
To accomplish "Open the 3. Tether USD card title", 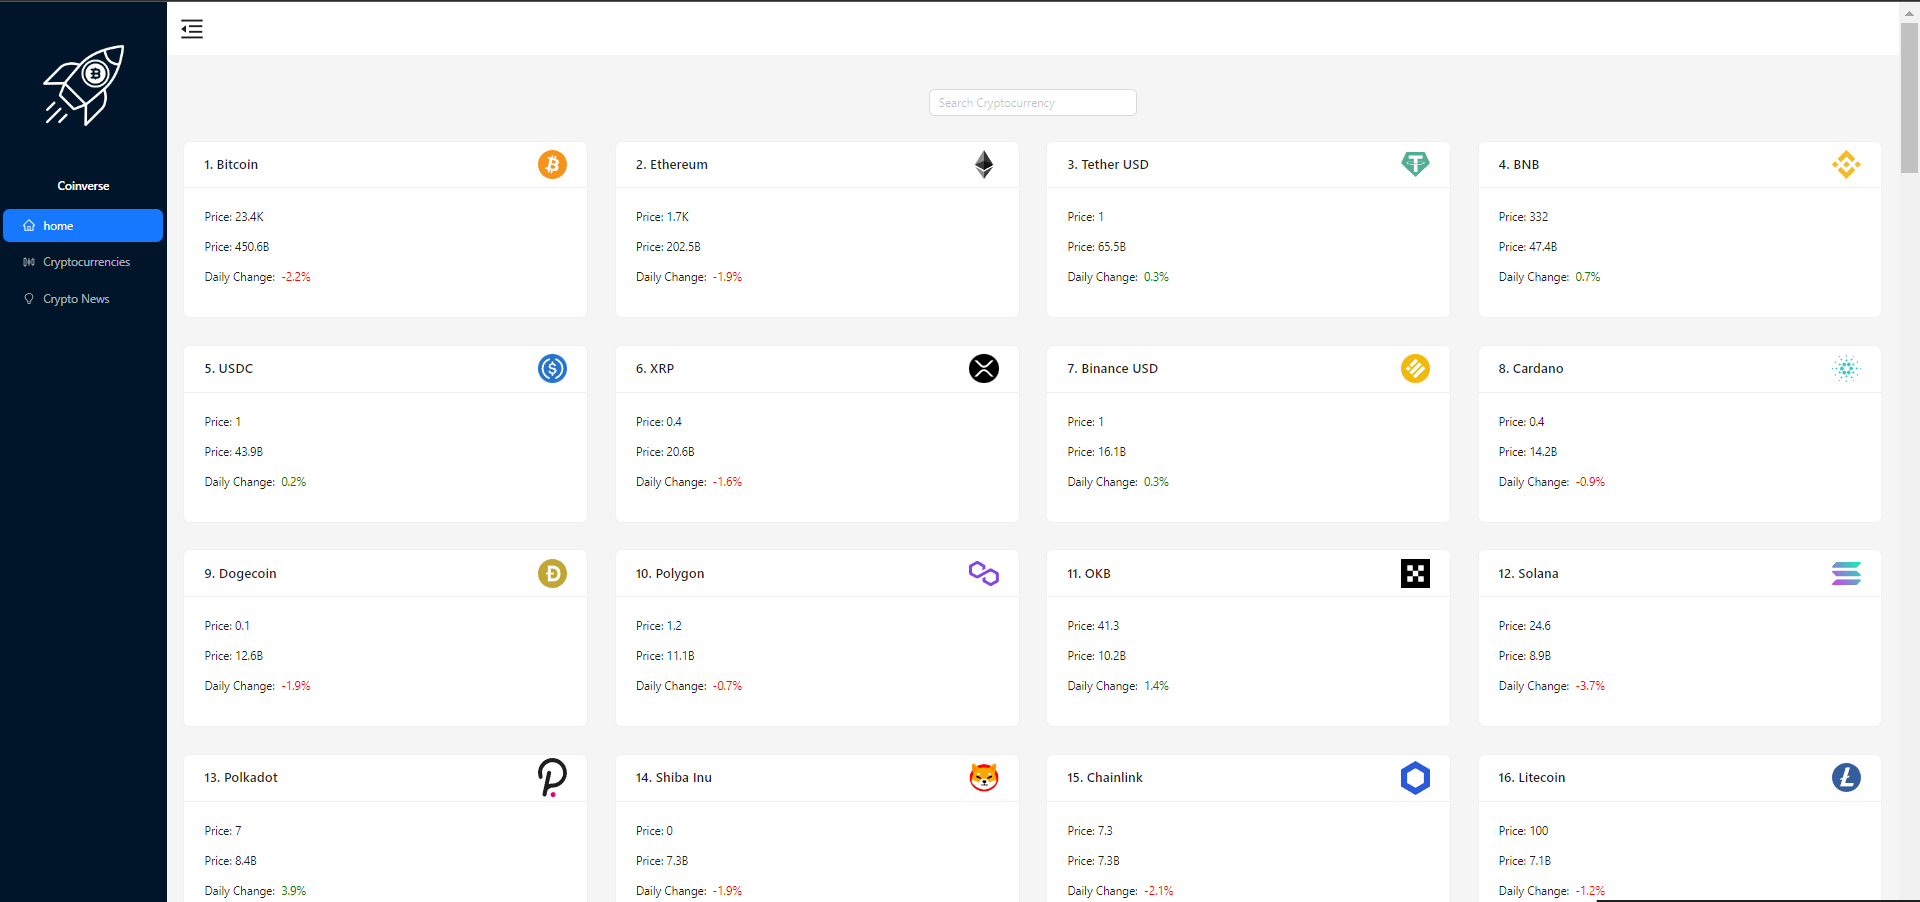I will coord(1108,165).
